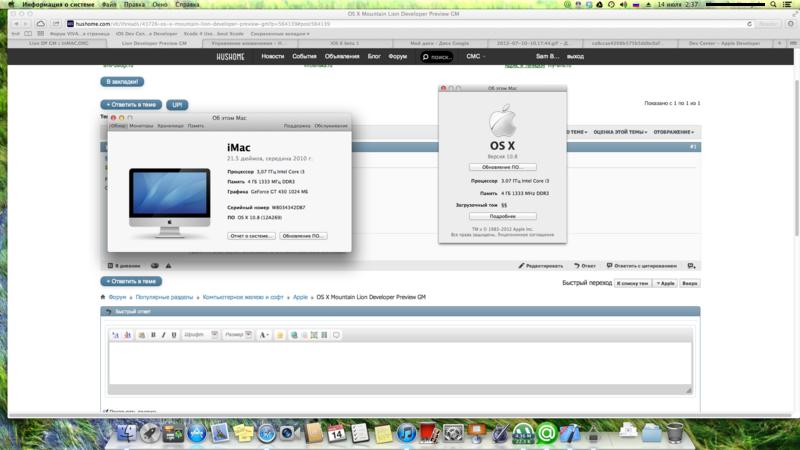Select Память tab in About This Mac
The width and height of the screenshot is (800, 450).
pos(195,126)
